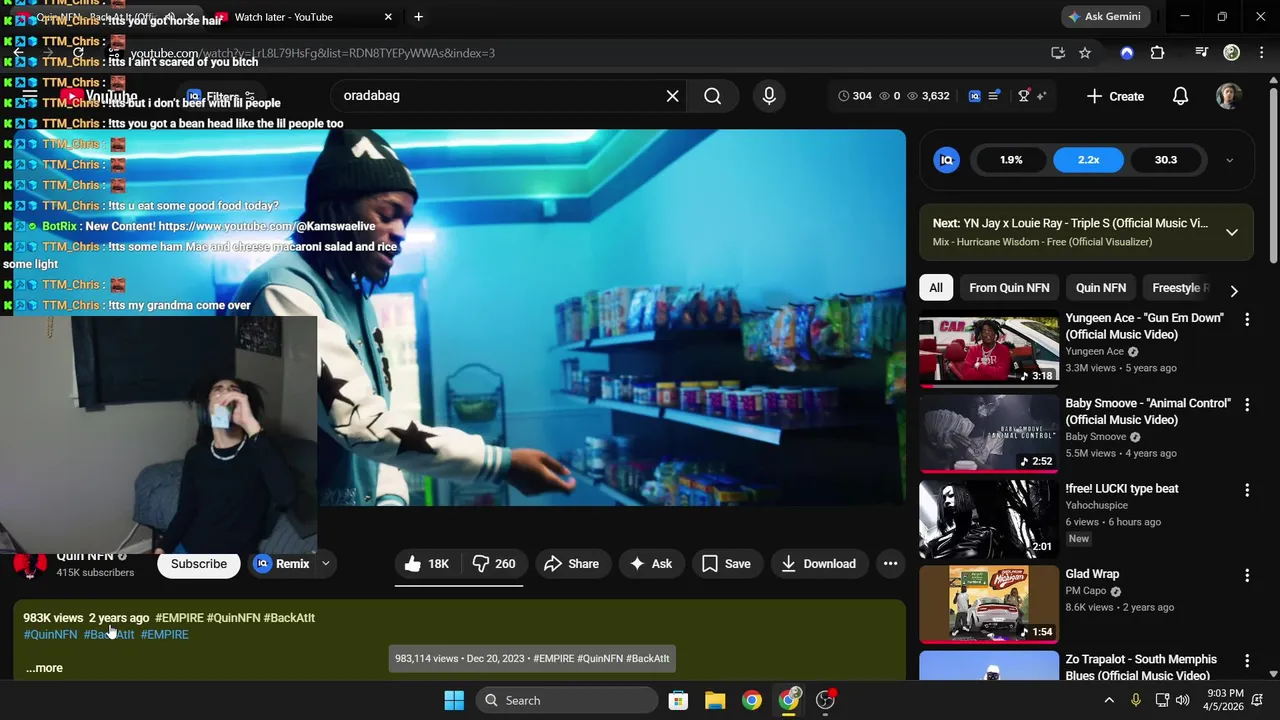
Task: Open Baby Smoove Animal Control thumbnail
Action: tap(988, 434)
